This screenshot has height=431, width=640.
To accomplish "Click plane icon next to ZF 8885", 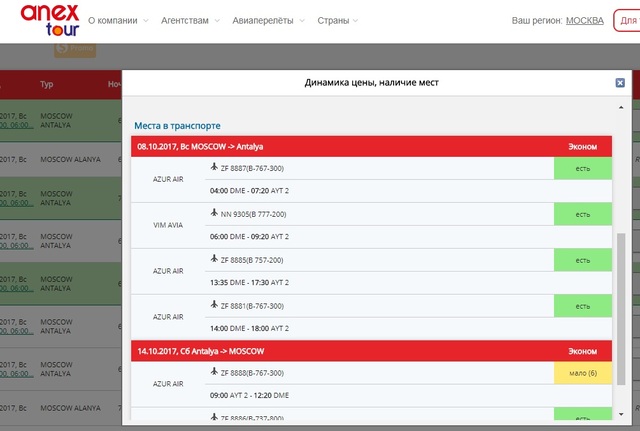I will point(214,259).
